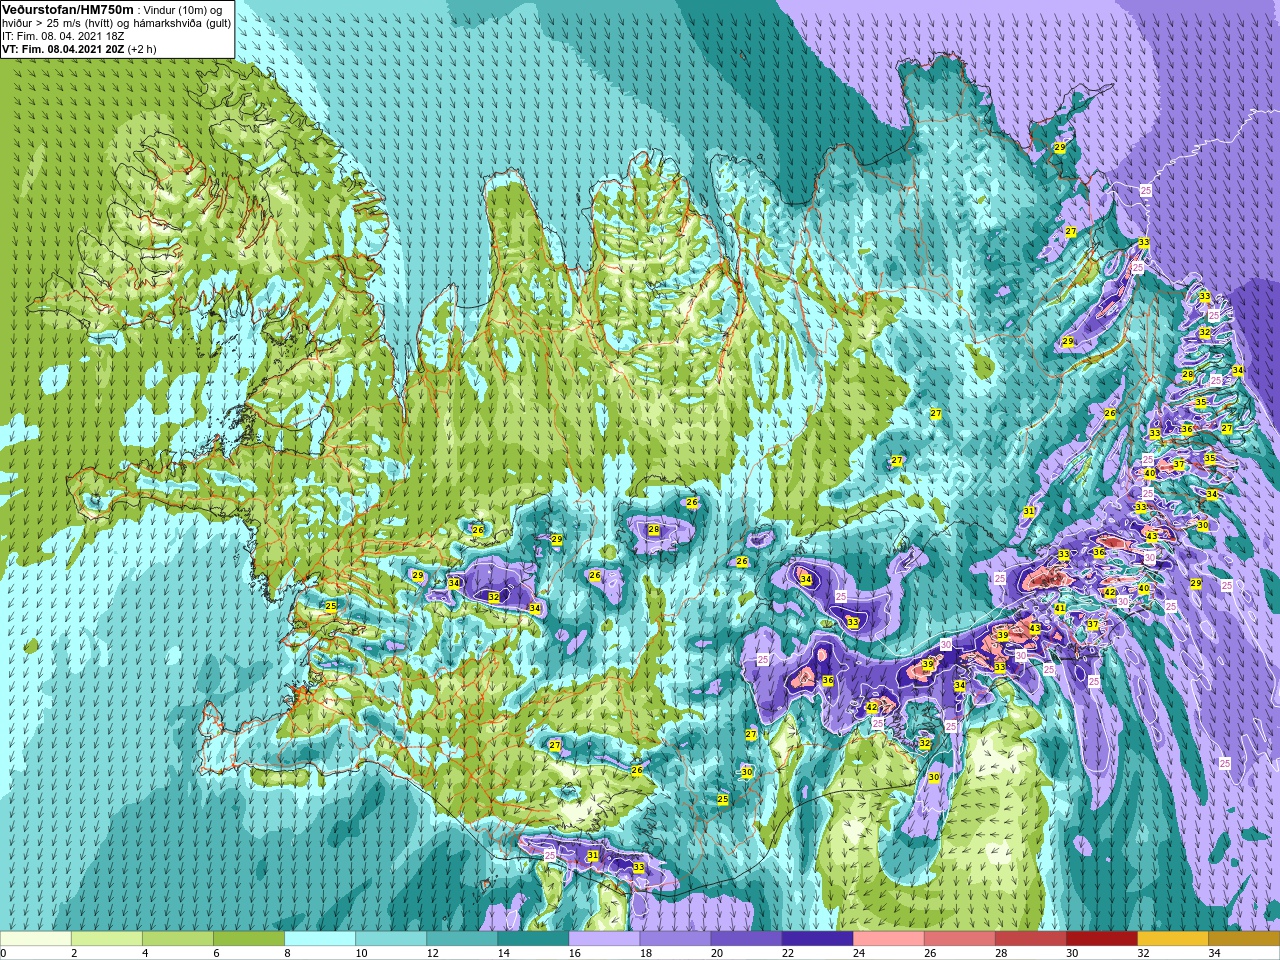Click the 'hviður > 25 m/s' description line

(116, 22)
